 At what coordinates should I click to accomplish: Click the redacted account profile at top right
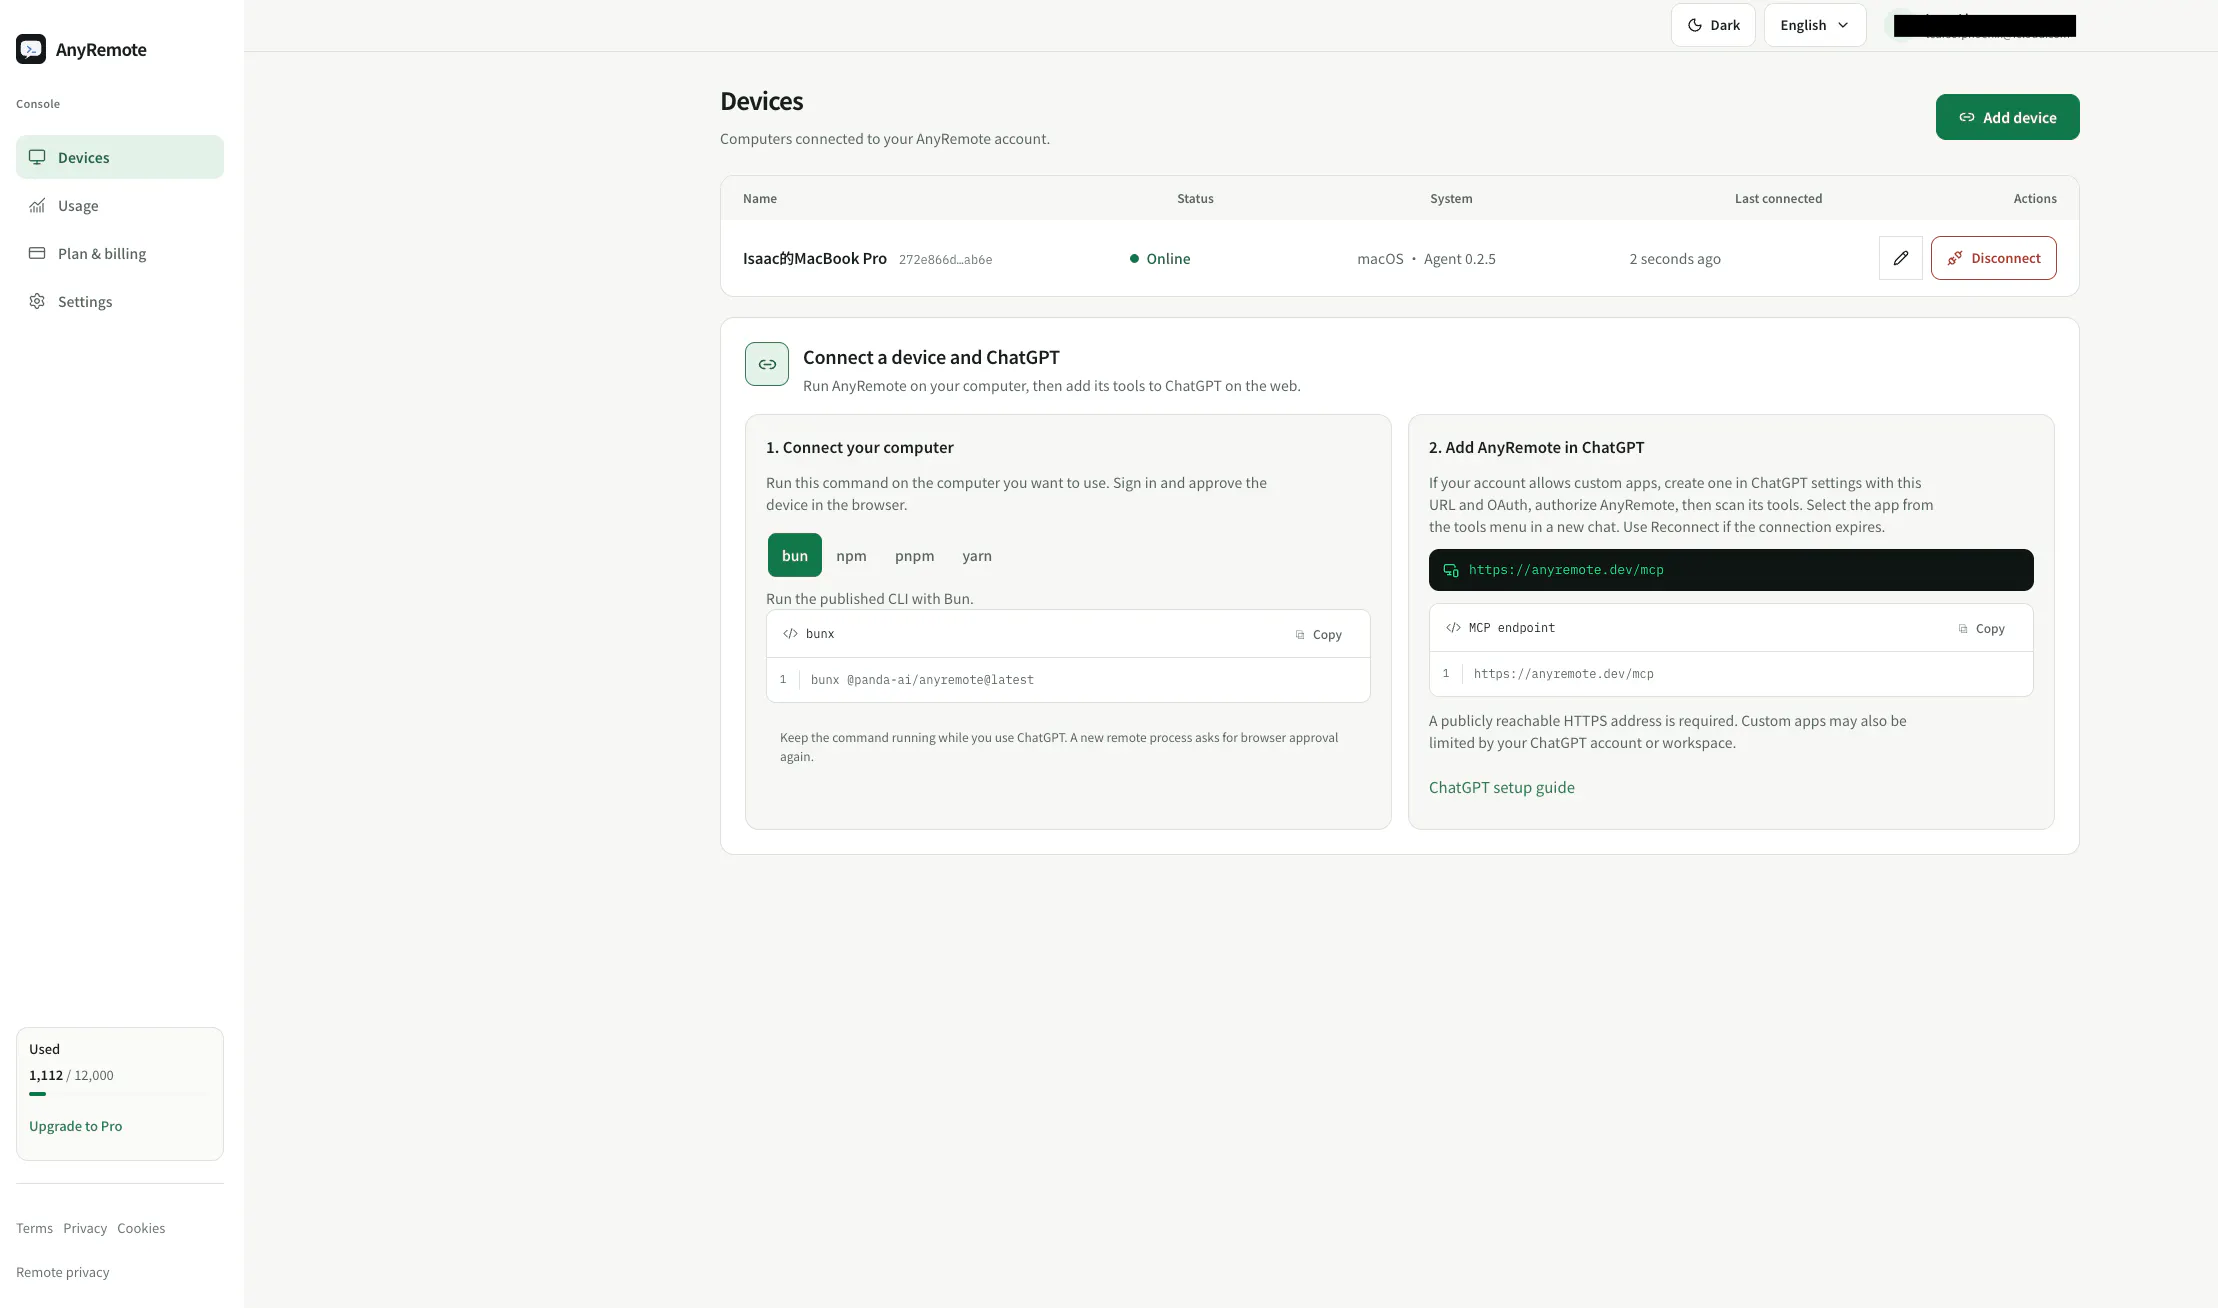[x=1980, y=25]
